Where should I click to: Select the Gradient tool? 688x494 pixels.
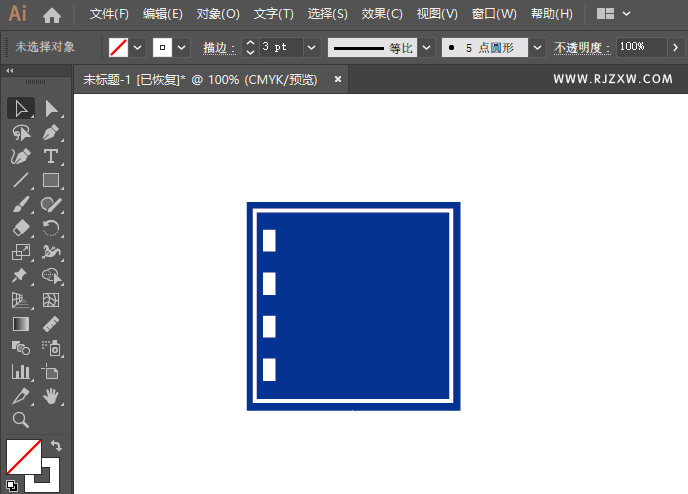(x=20, y=324)
